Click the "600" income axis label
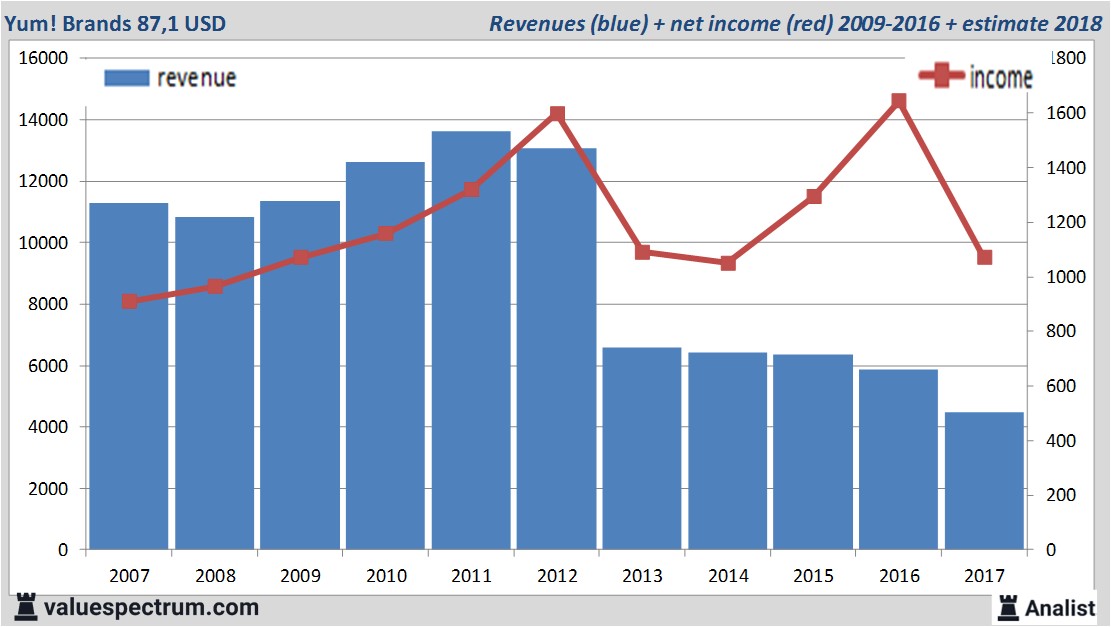This screenshot has width=1111, height=627. [x=1061, y=386]
